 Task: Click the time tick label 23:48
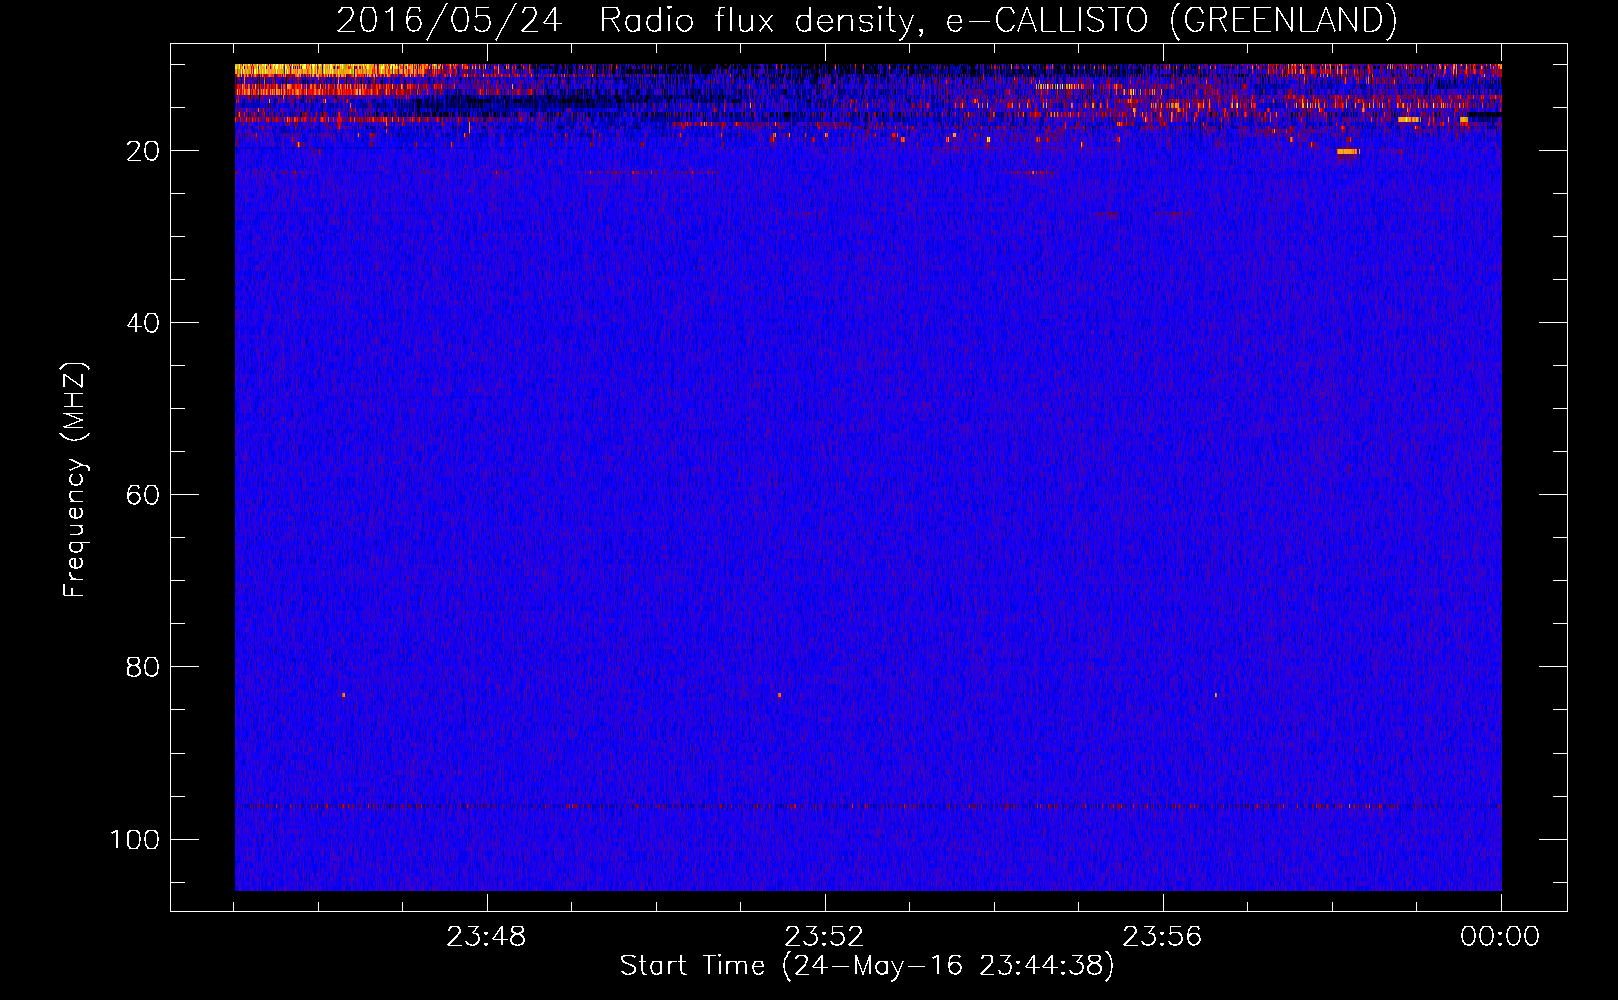pyautogui.click(x=486, y=937)
